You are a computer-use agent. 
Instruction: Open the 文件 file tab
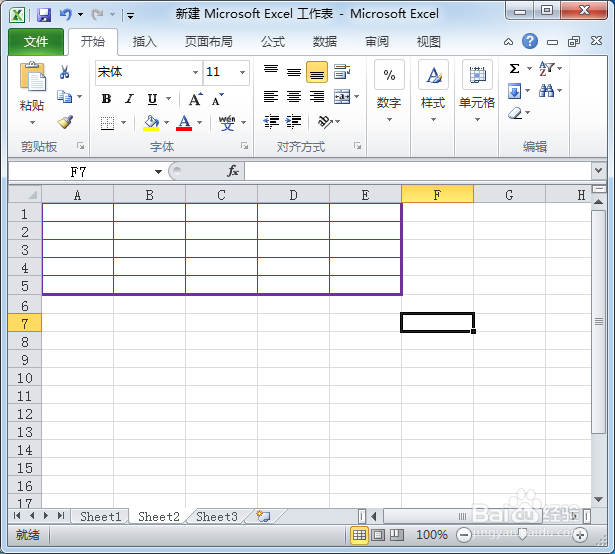36,42
